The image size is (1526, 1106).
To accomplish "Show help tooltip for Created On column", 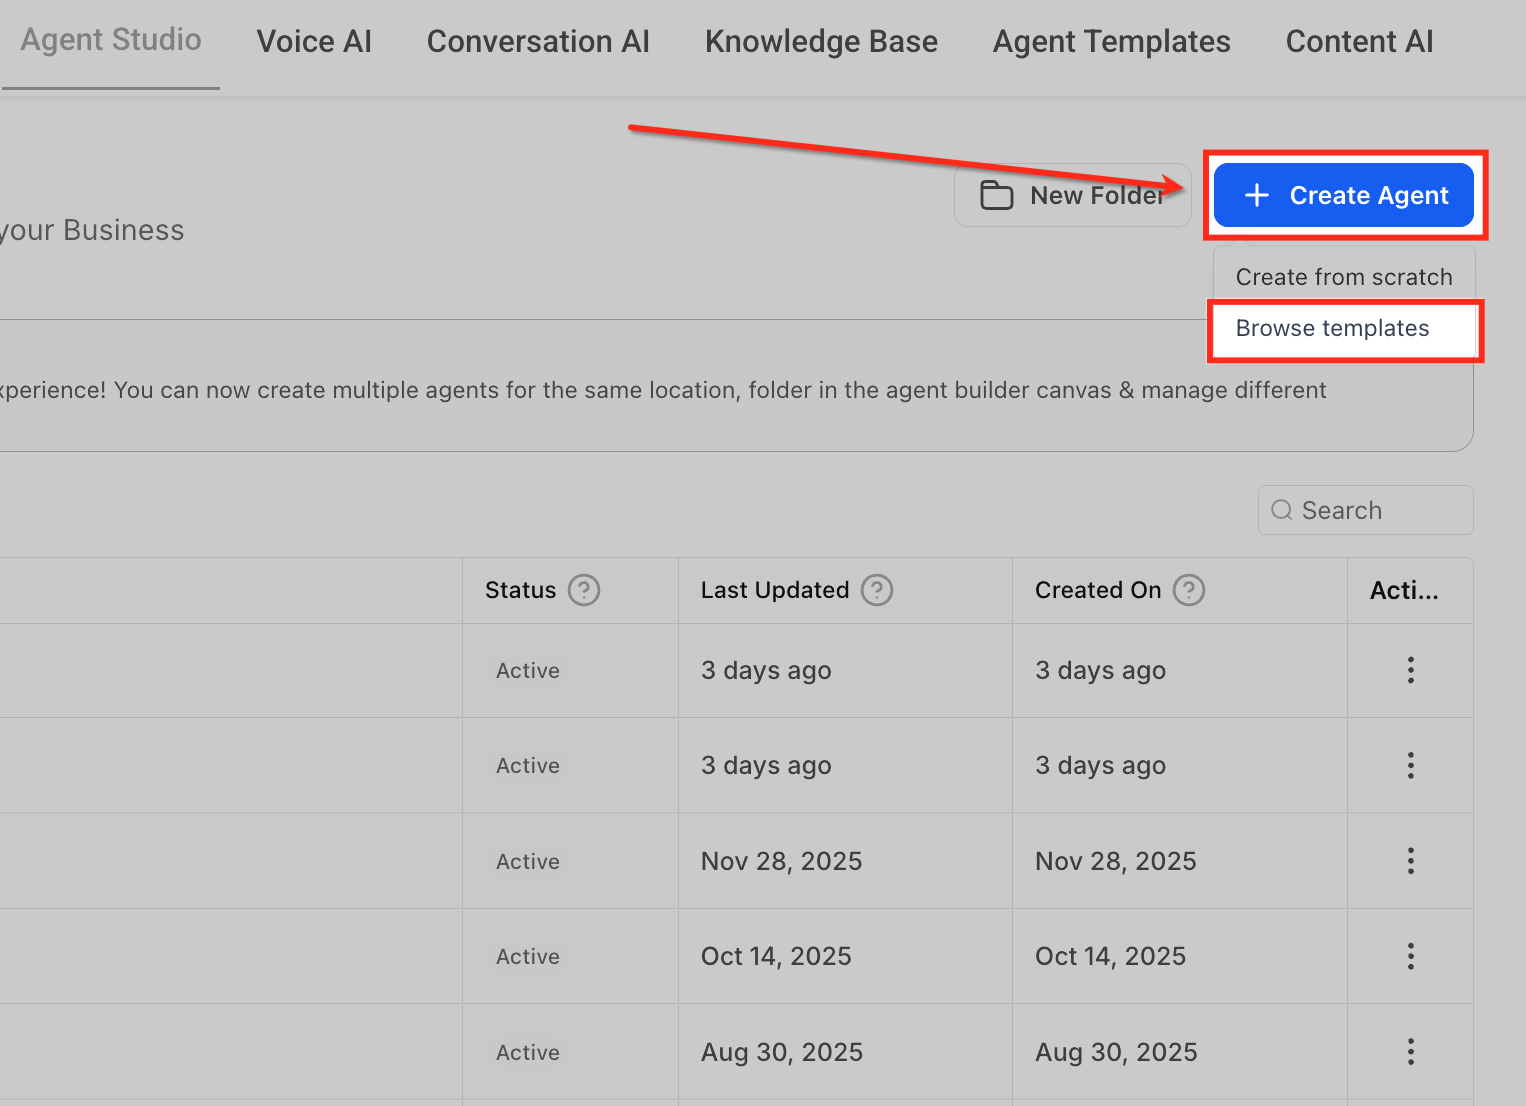I will pyautogui.click(x=1189, y=590).
